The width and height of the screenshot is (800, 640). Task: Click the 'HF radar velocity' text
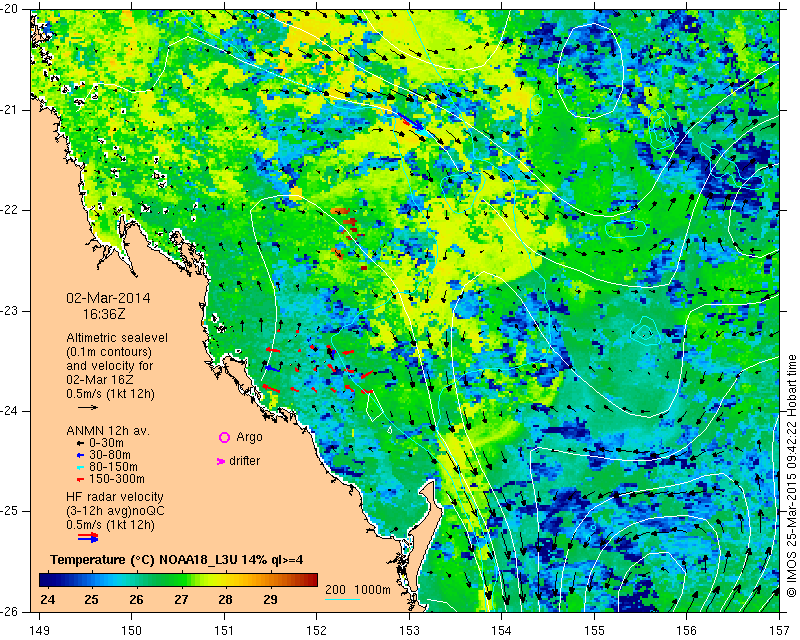pyautogui.click(x=115, y=497)
